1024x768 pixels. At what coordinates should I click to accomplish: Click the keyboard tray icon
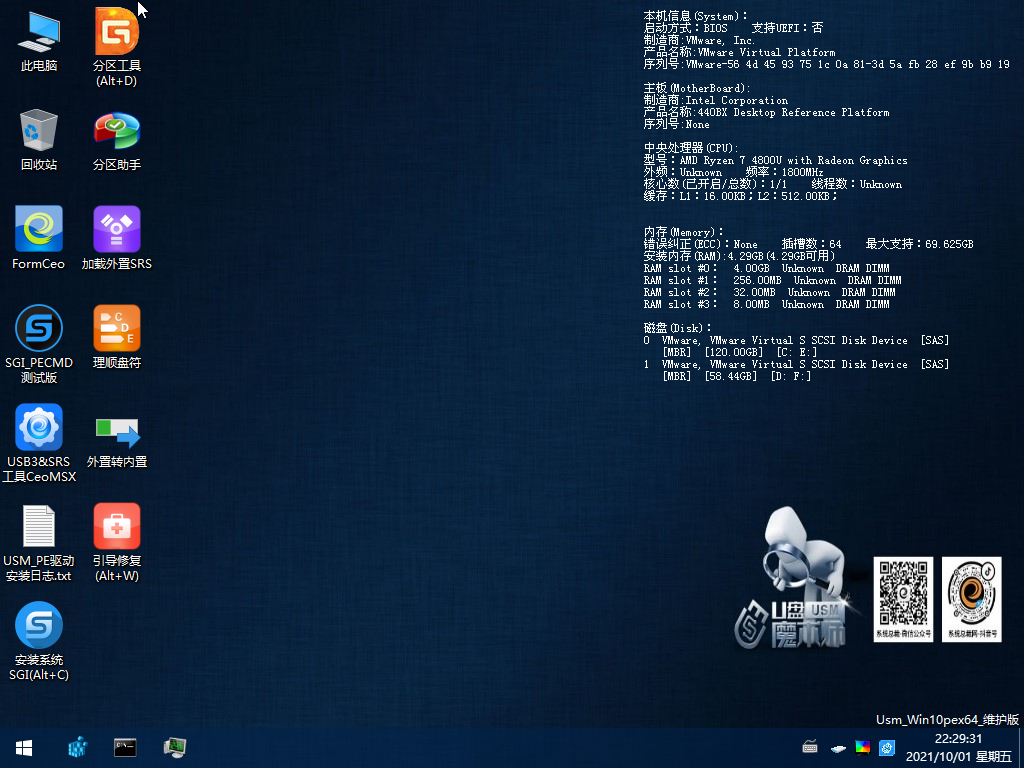pos(810,747)
